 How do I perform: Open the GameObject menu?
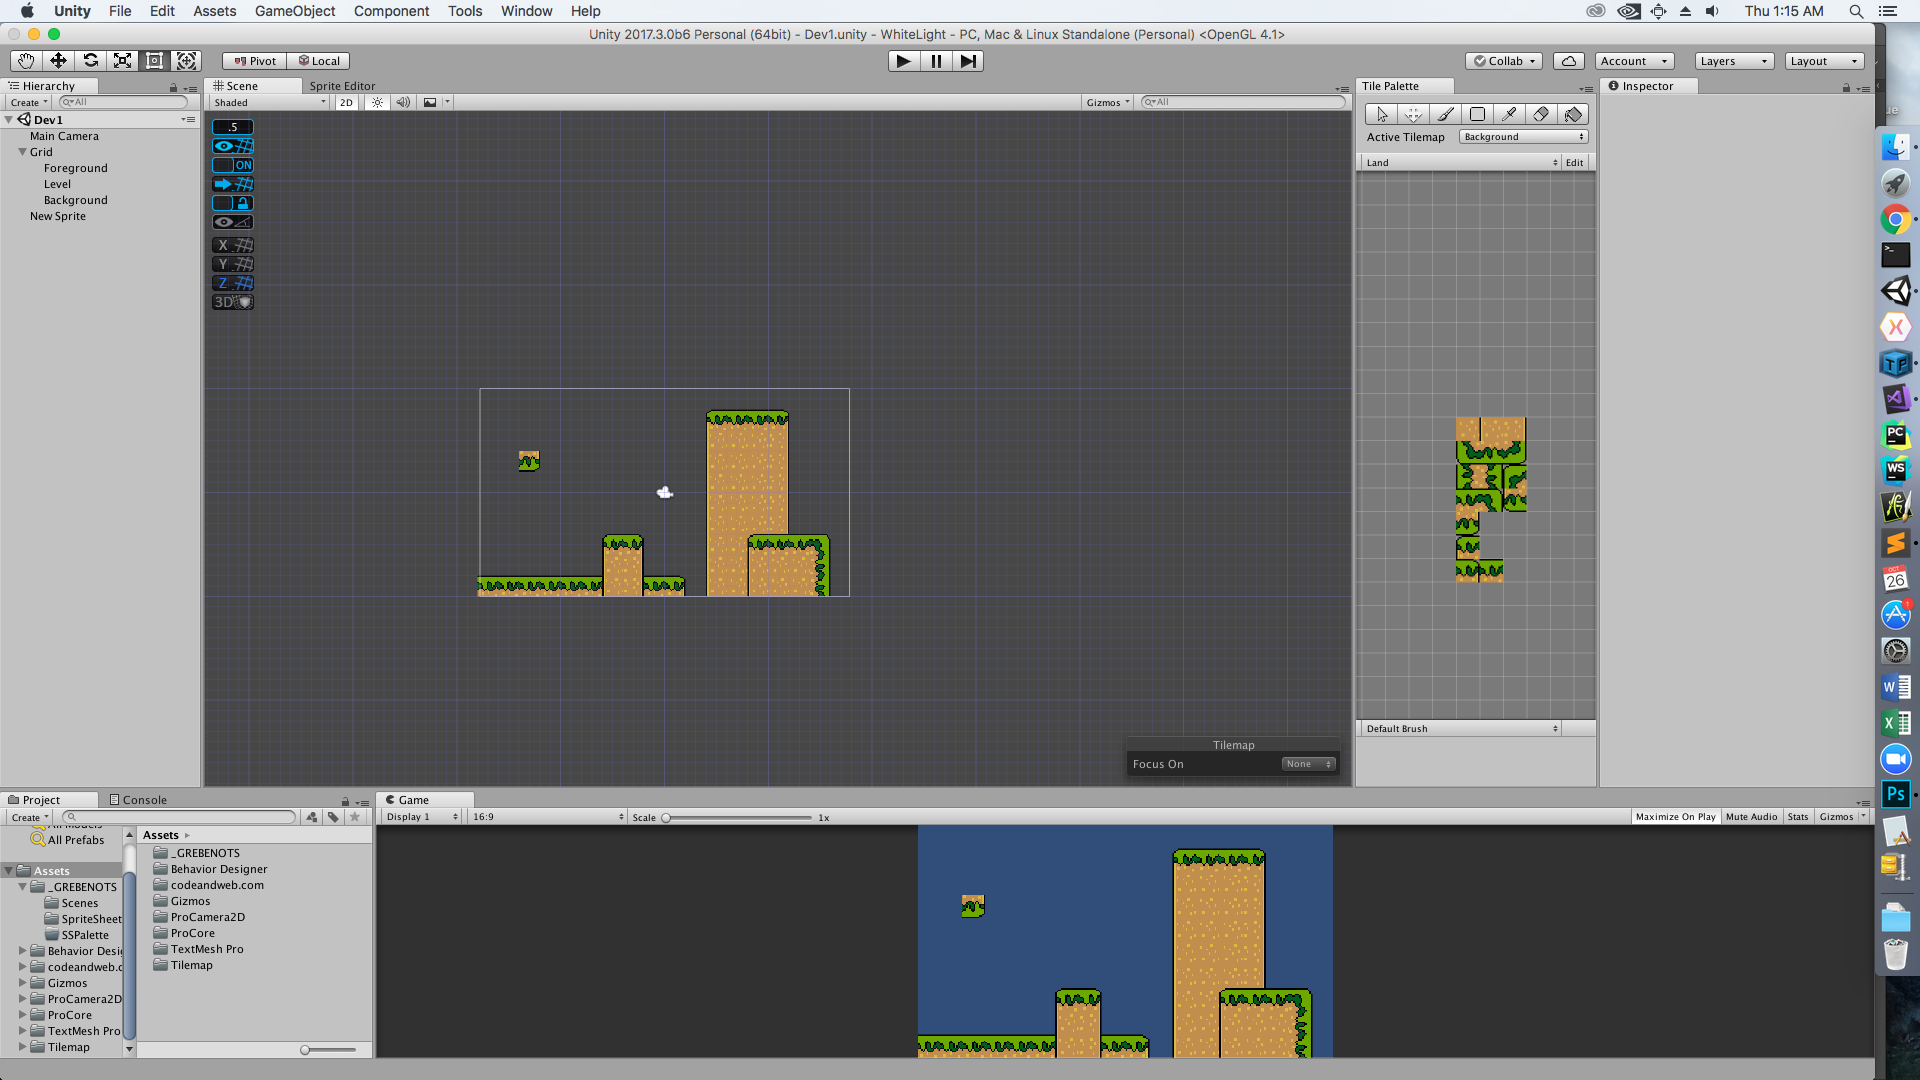(295, 11)
